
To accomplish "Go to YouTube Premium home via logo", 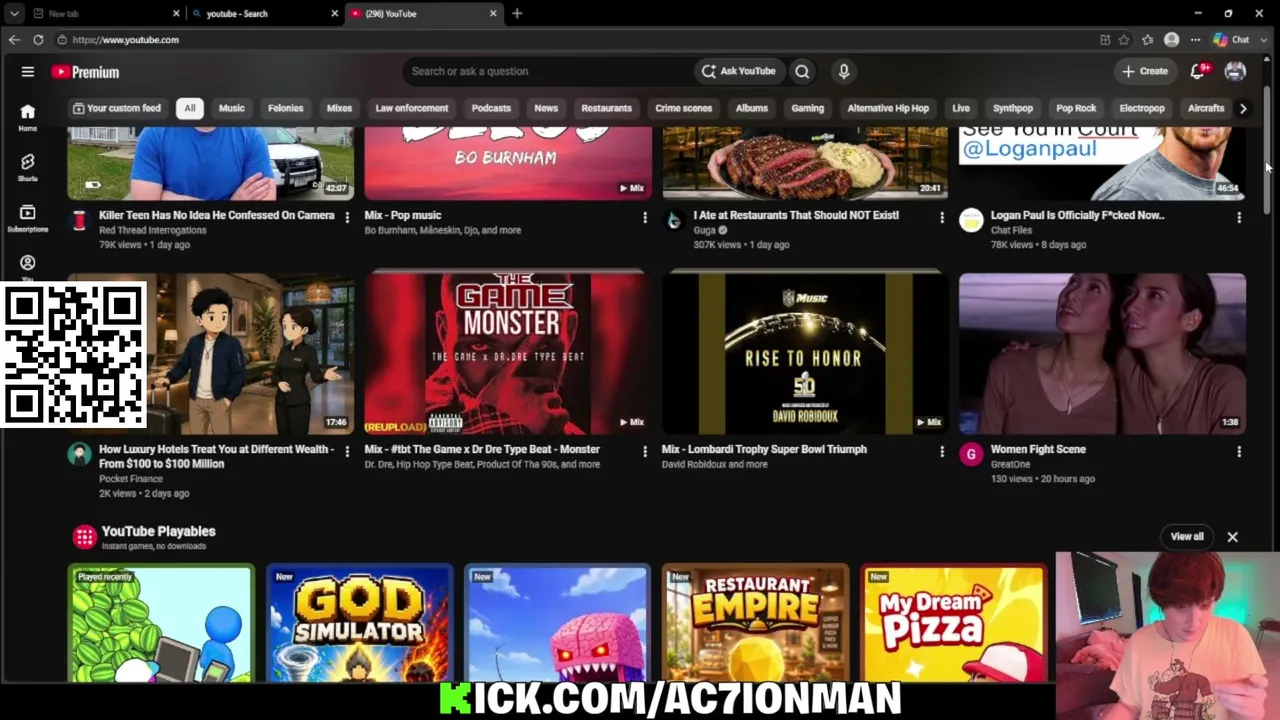I will tap(86, 72).
